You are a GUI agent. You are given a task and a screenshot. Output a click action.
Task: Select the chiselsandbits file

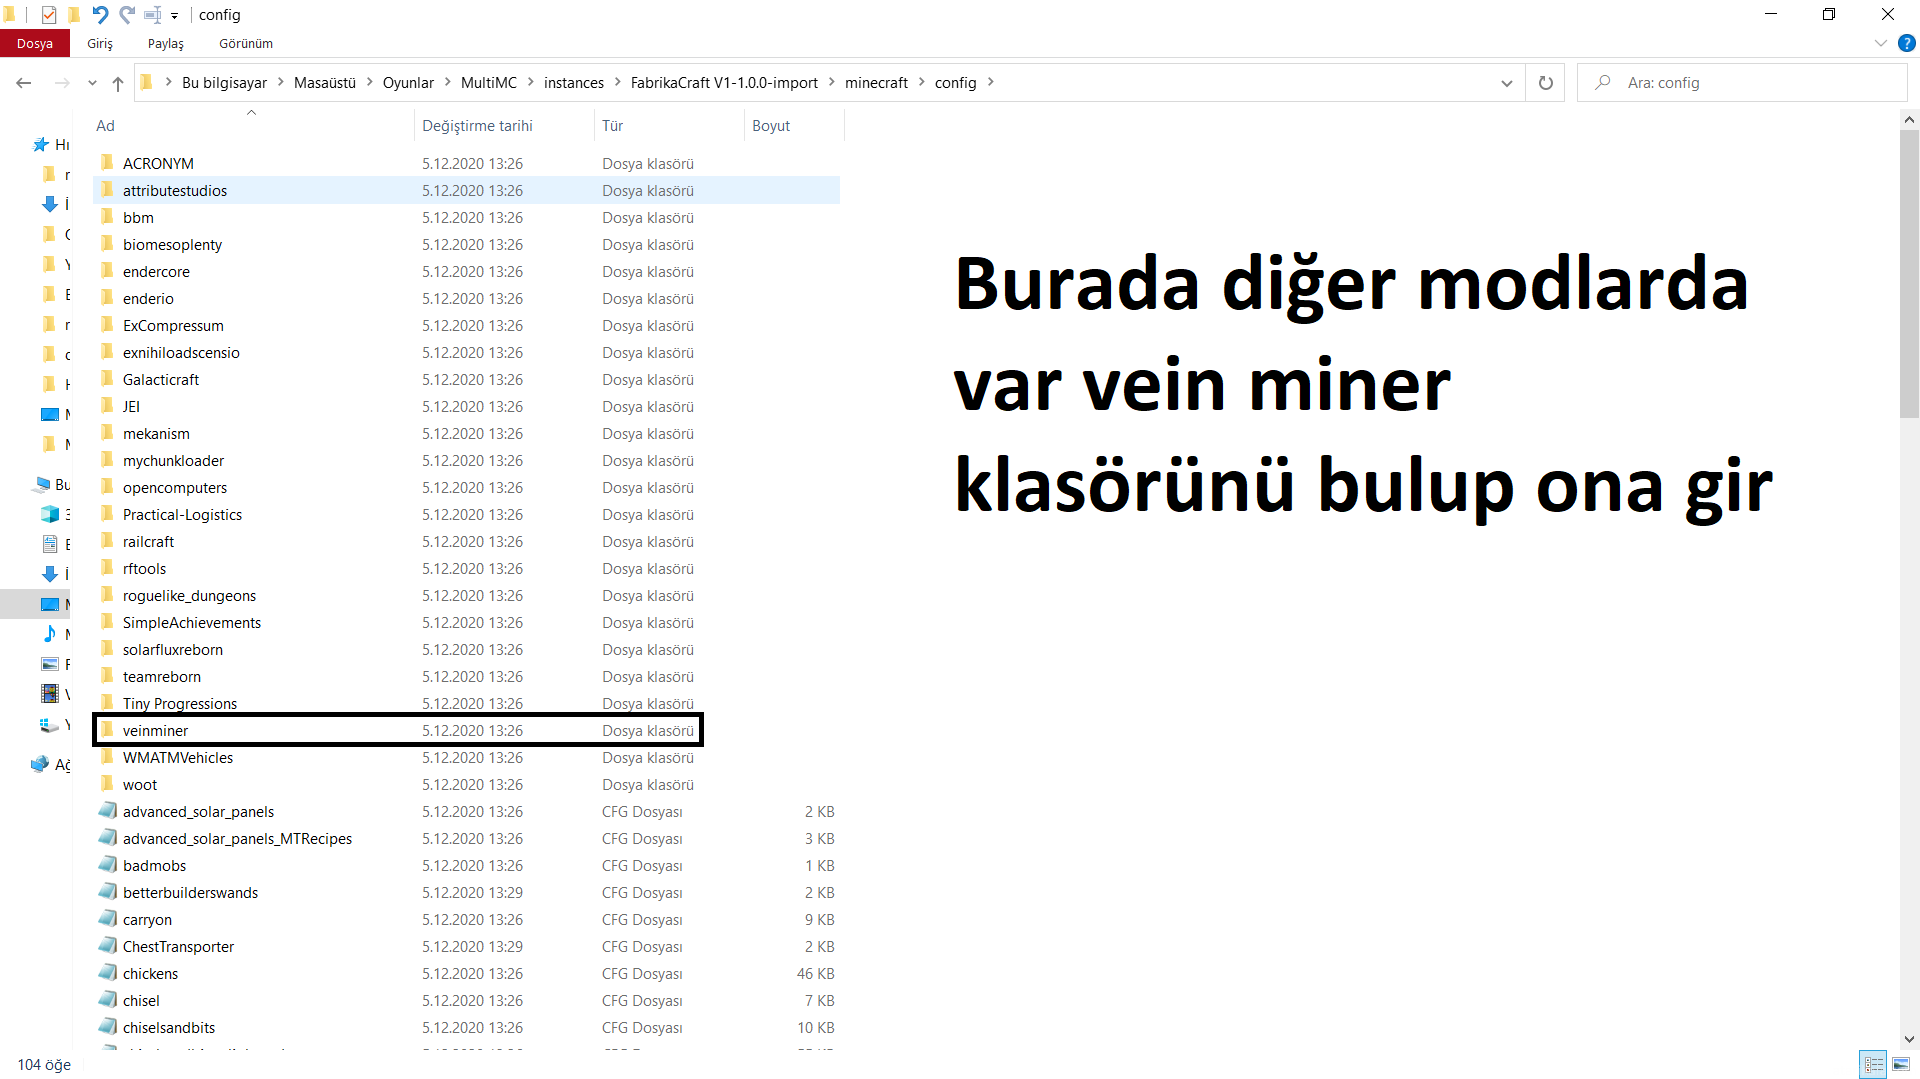point(466,1027)
